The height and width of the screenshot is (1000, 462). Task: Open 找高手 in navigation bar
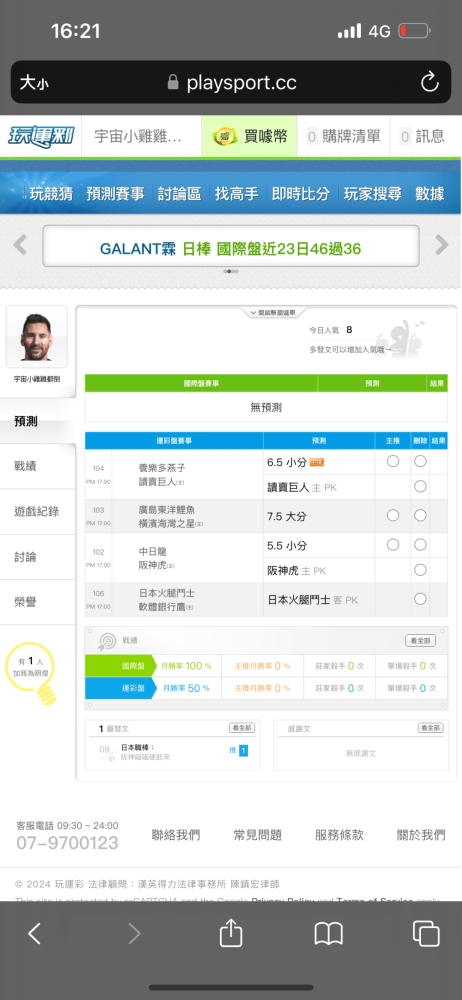[237, 194]
